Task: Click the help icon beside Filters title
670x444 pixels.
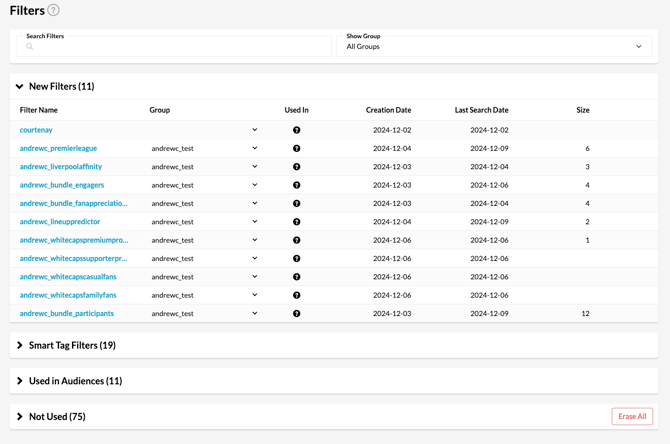Action: pos(54,10)
